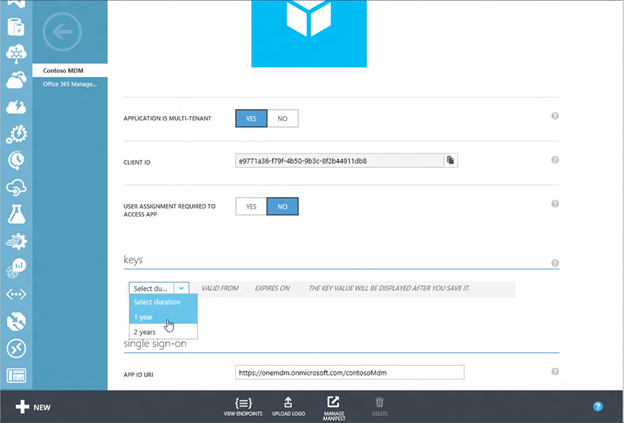The height and width of the screenshot is (423, 624).
Task: Click the NEW button
Action: pyautogui.click(x=32, y=407)
